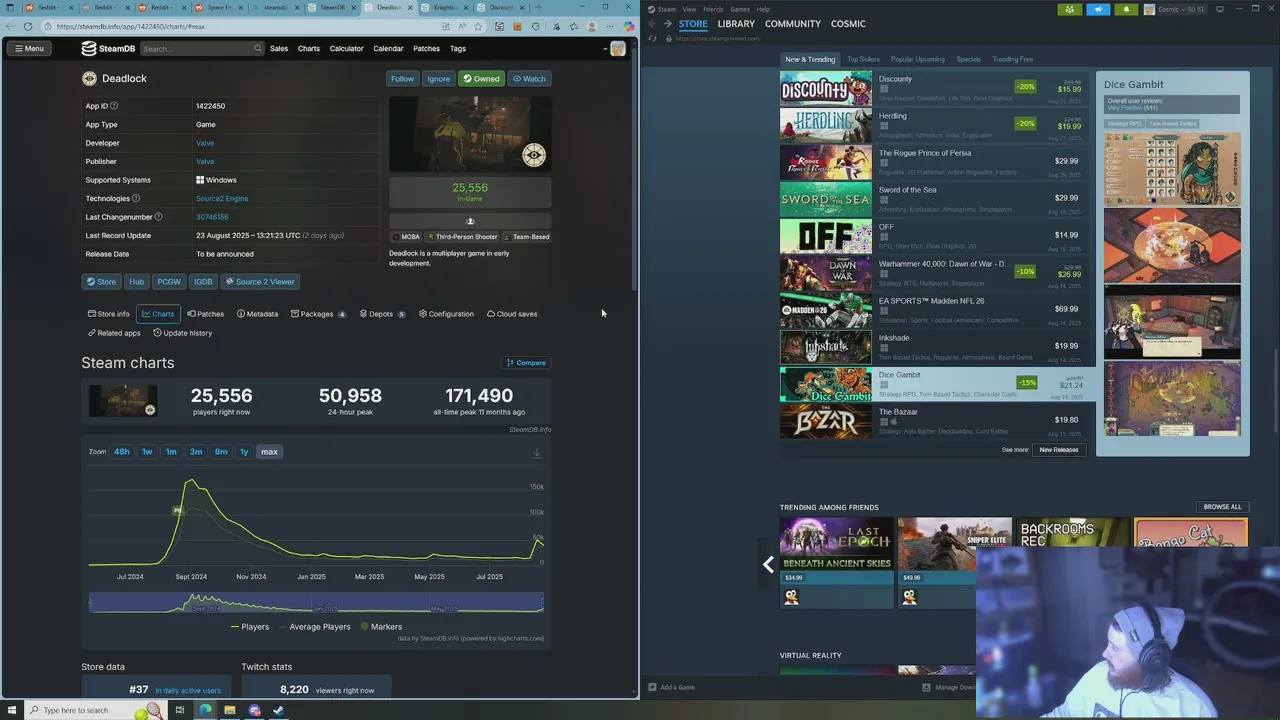
Task: Click the Edge icon in the taskbar
Action: 205,710
